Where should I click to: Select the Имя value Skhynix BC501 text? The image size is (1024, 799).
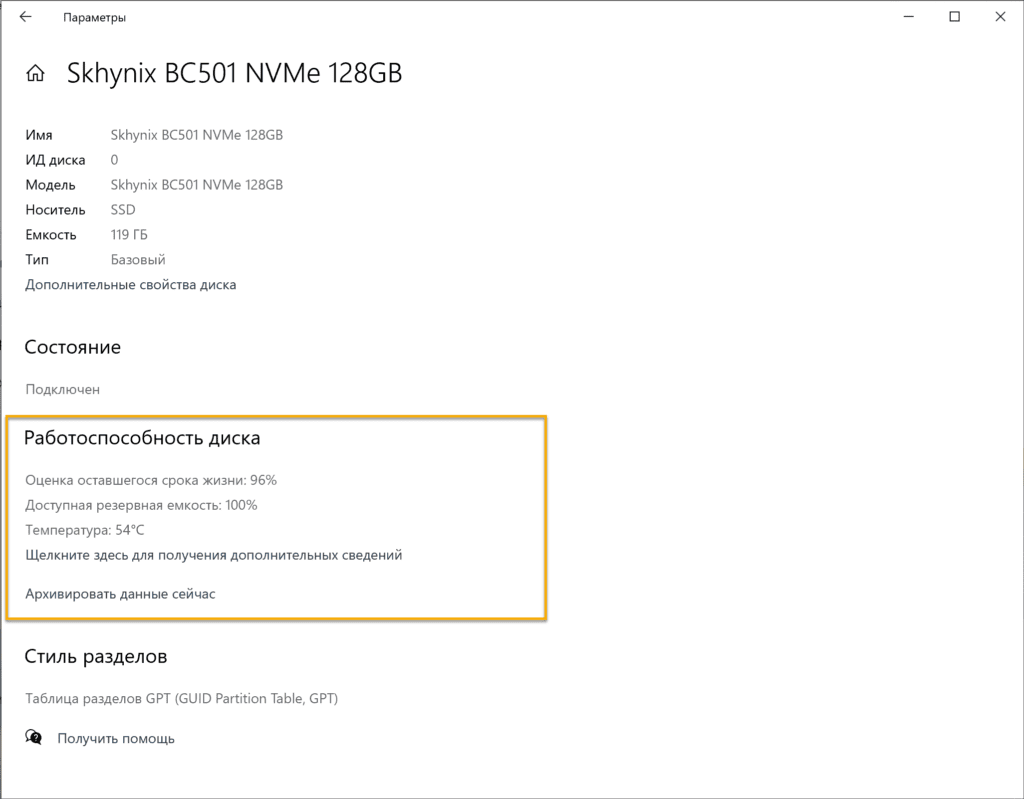197,135
